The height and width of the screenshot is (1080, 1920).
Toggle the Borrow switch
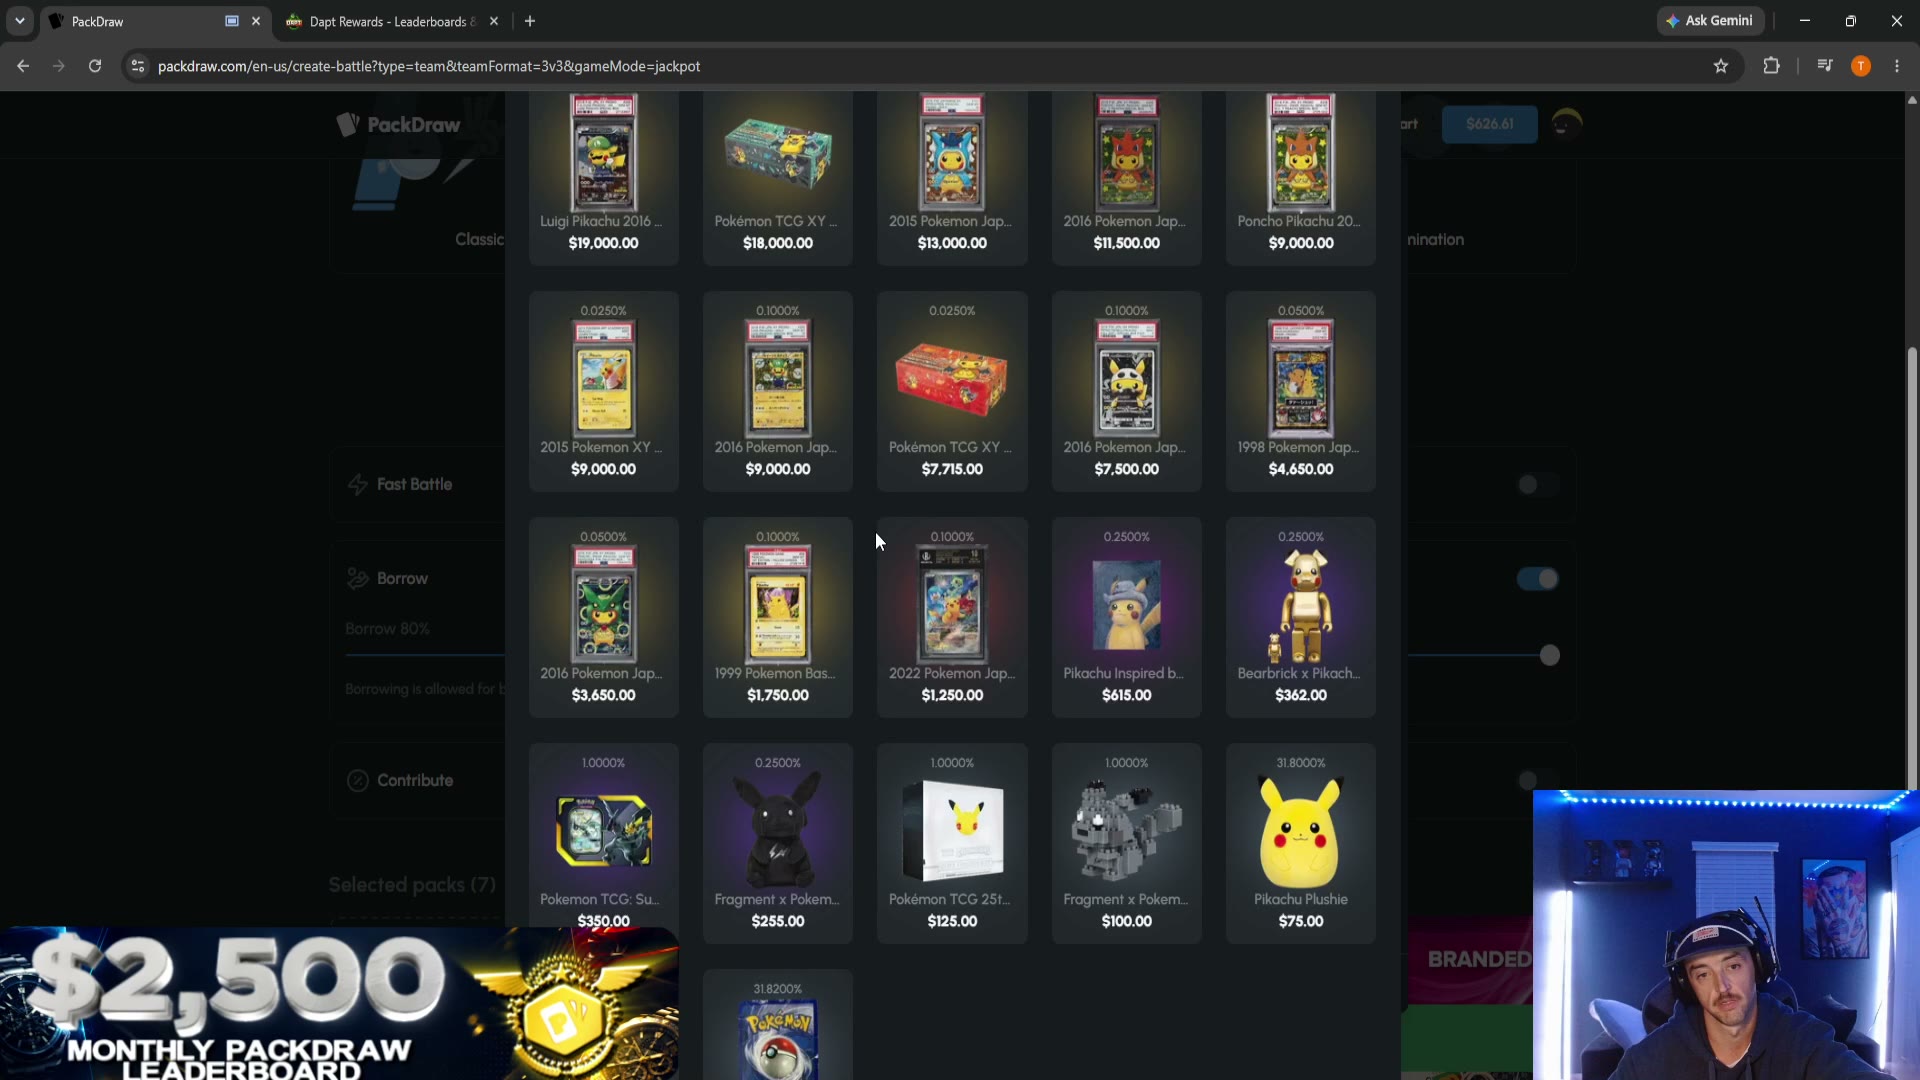tap(1537, 579)
